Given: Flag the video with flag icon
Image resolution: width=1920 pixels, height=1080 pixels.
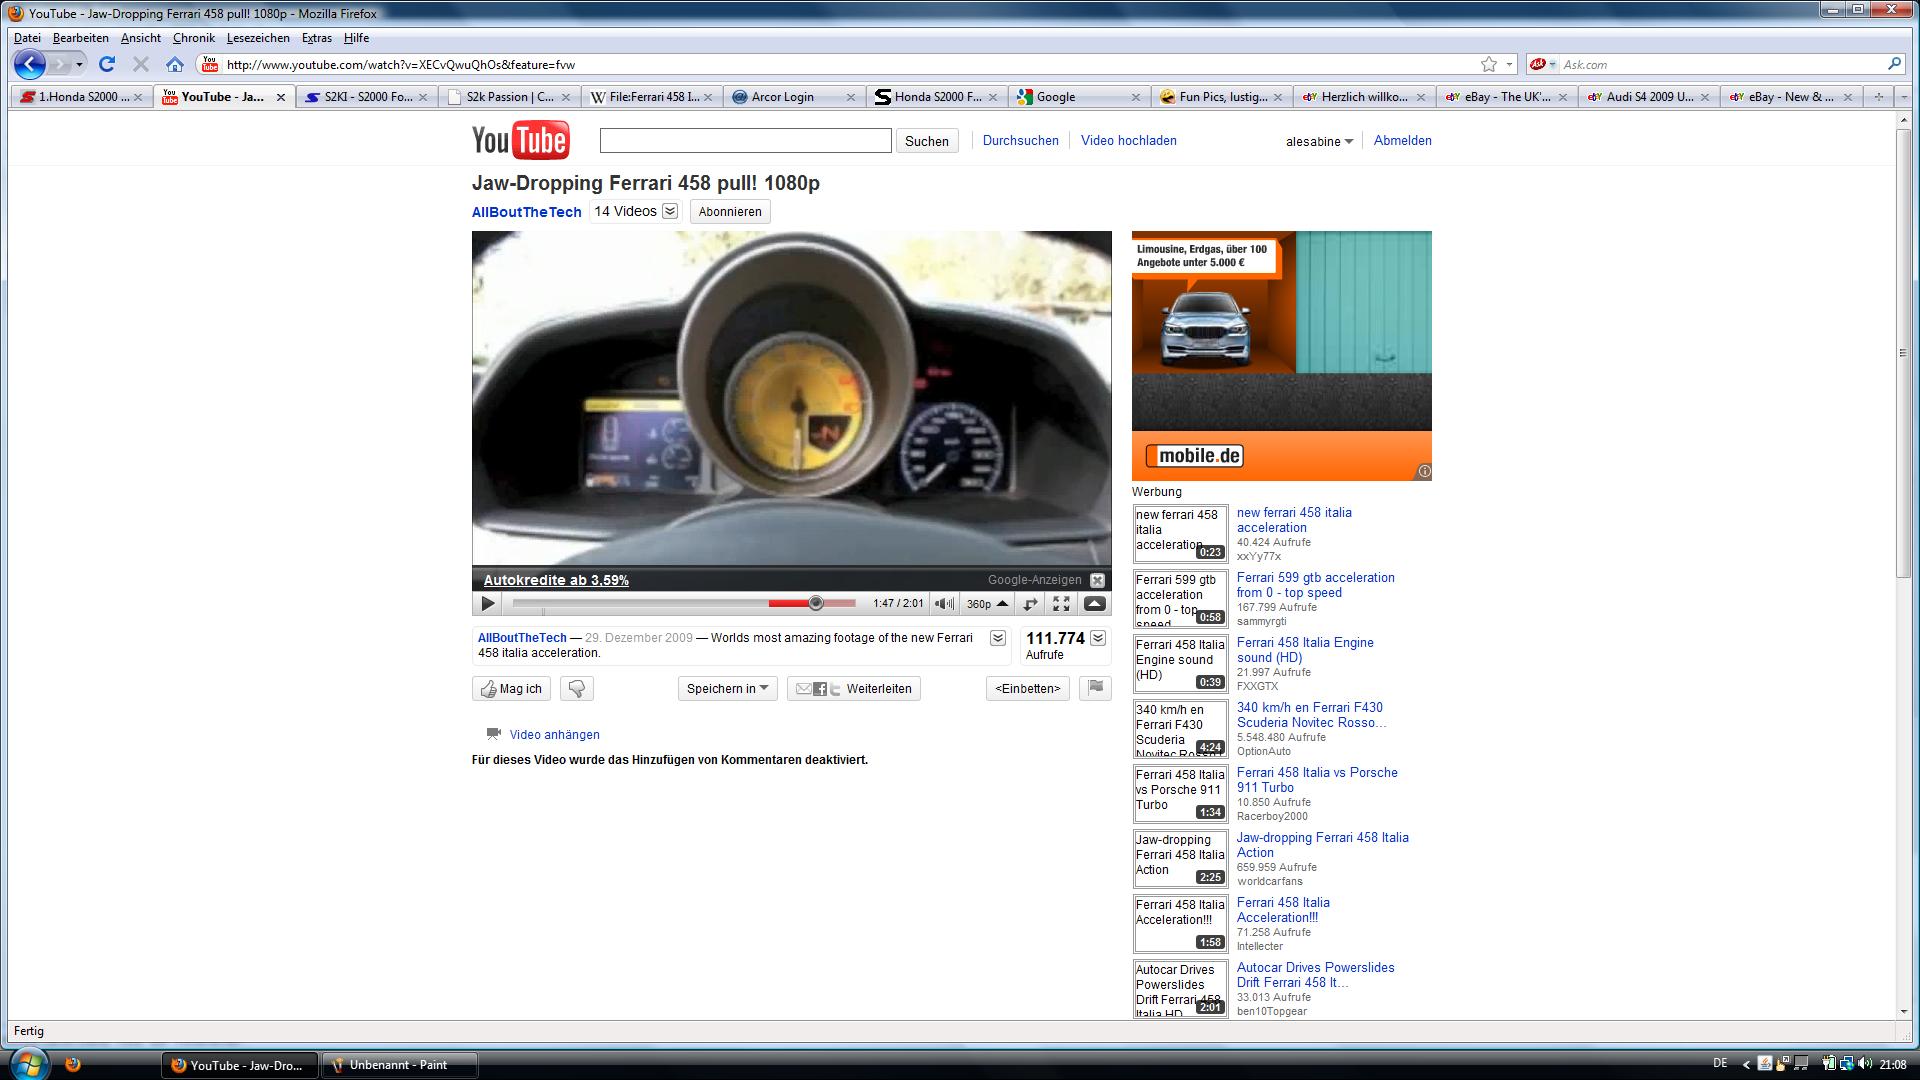Looking at the screenshot, I should 1095,687.
